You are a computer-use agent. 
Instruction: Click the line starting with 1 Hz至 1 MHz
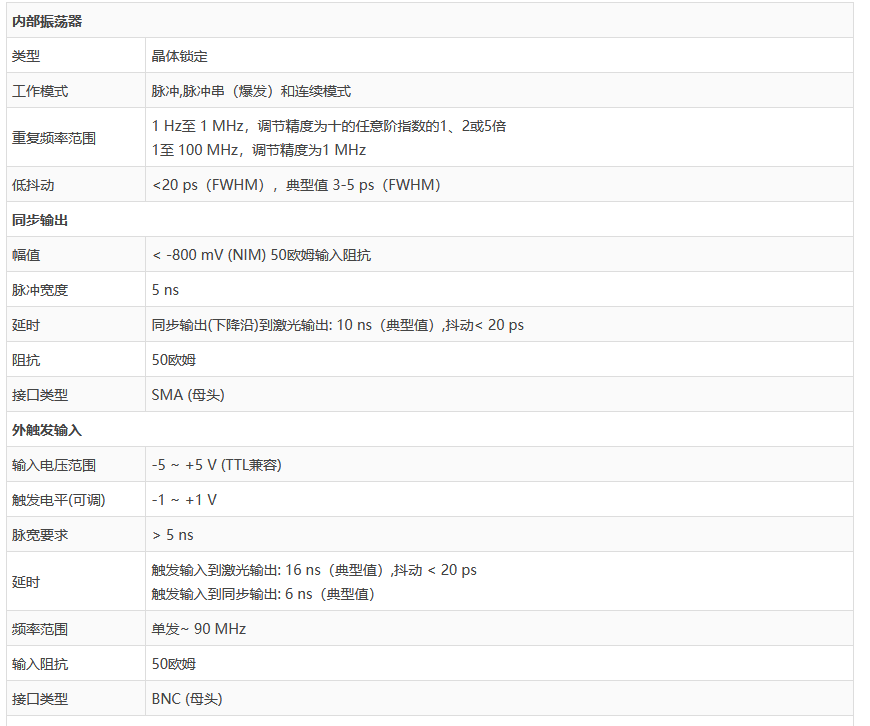pos(329,126)
